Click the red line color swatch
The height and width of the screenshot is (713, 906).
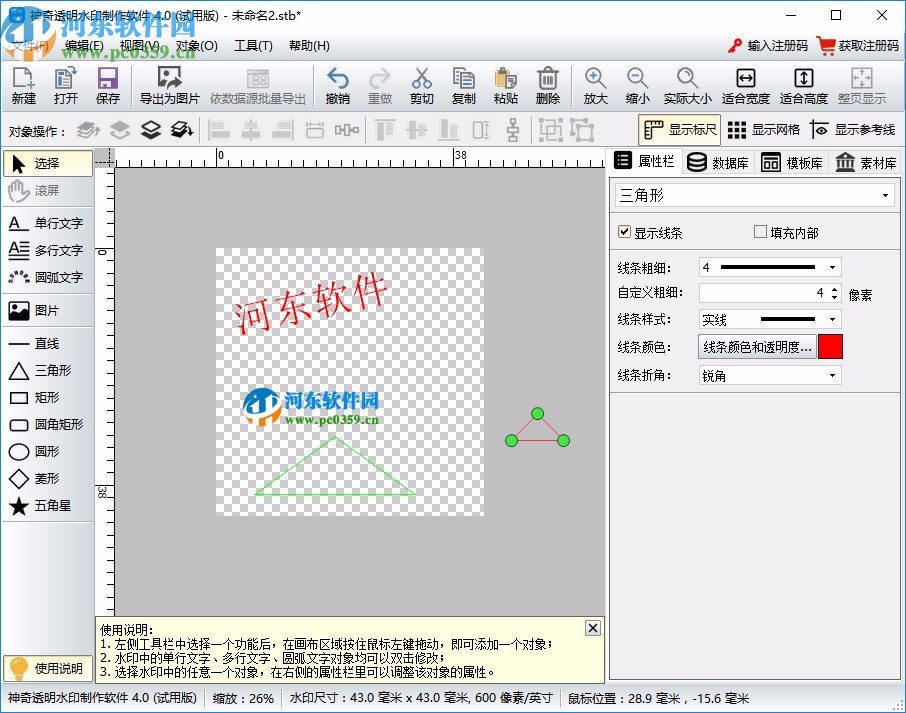tap(830, 347)
